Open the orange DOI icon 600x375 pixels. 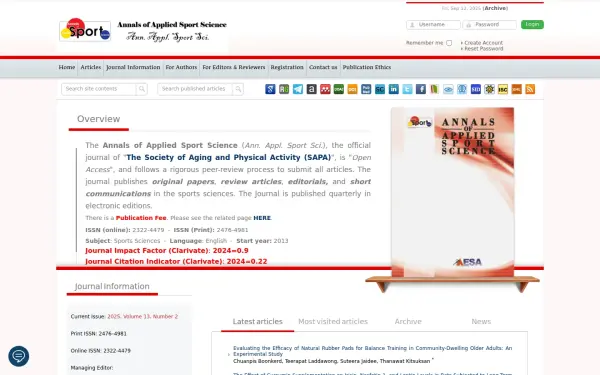click(x=352, y=89)
